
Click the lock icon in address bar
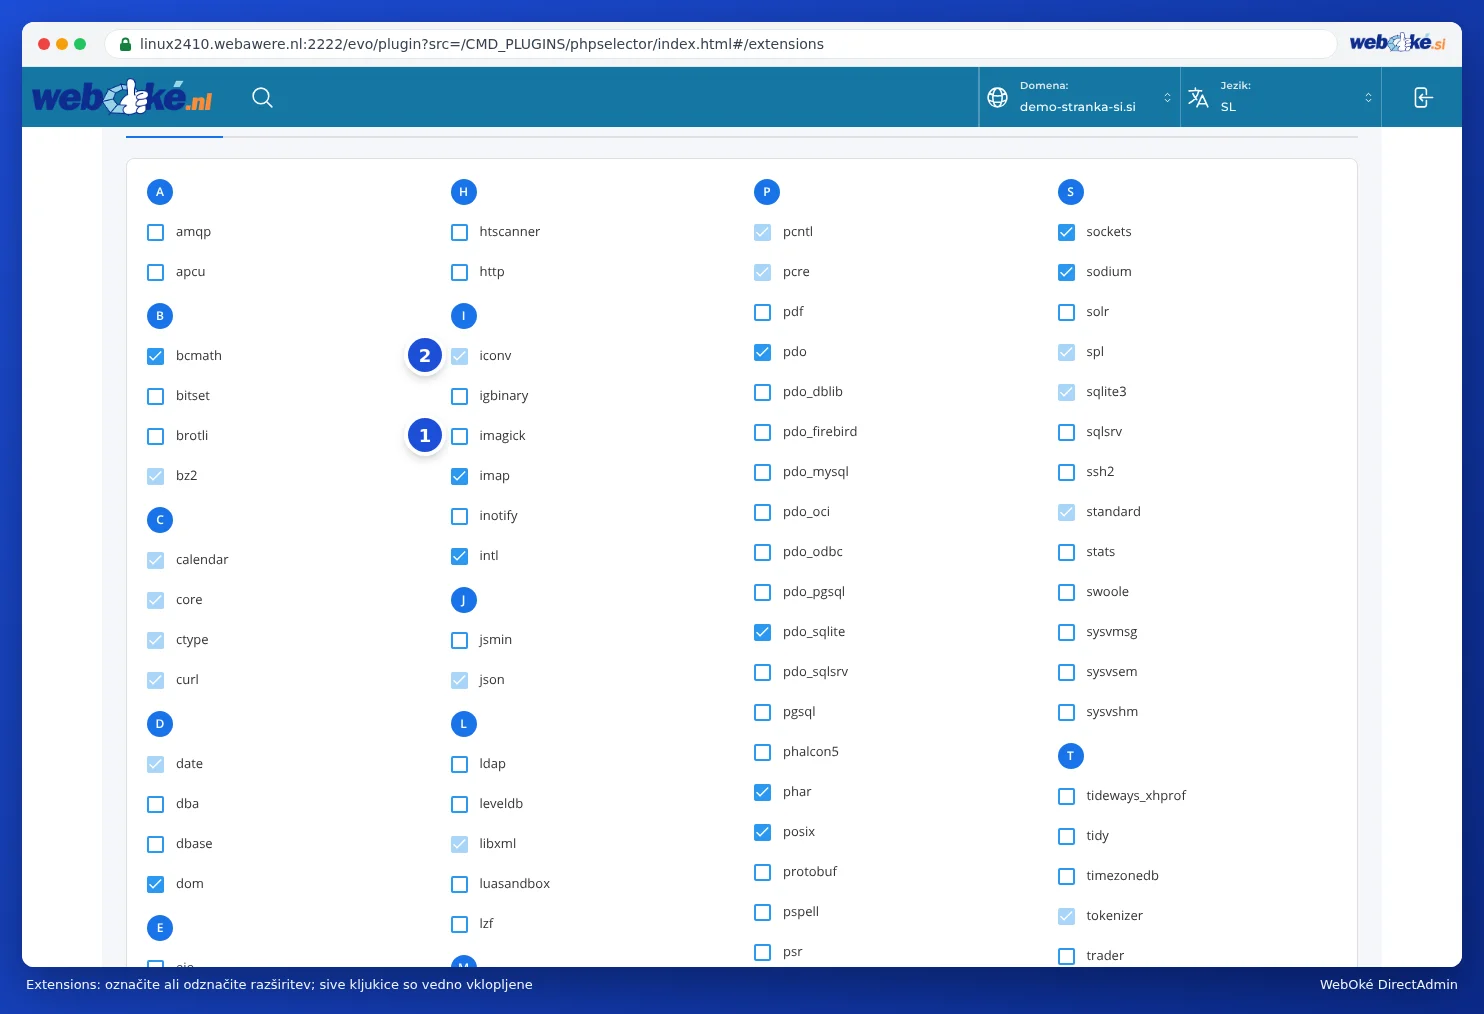point(125,44)
